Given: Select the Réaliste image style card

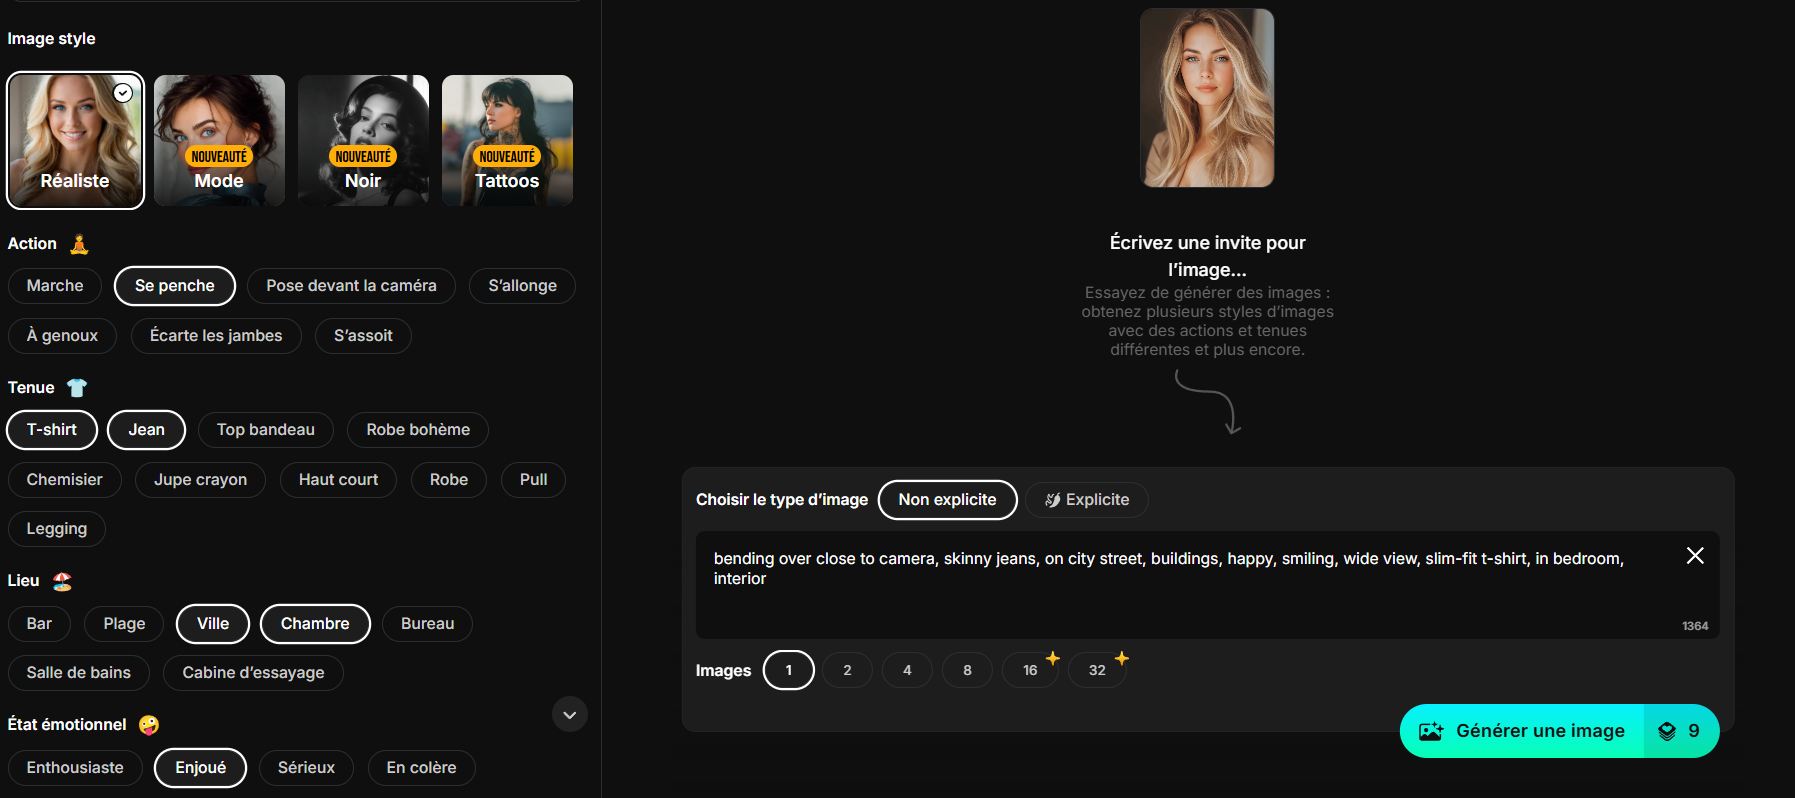Looking at the screenshot, I should pyautogui.click(x=75, y=140).
